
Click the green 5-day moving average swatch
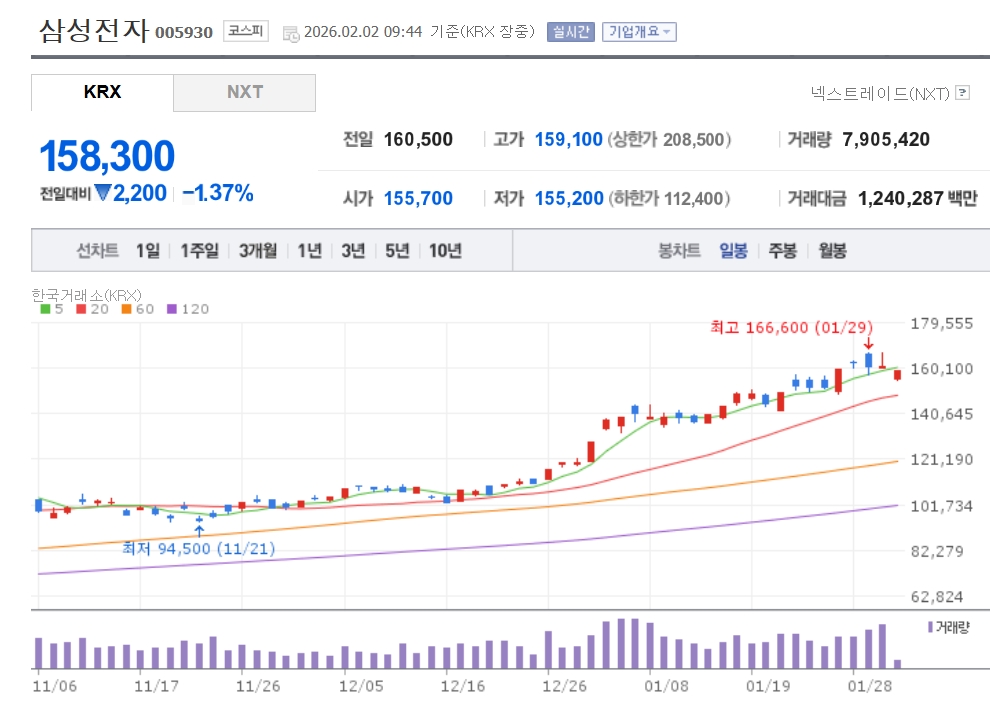tap(45, 309)
